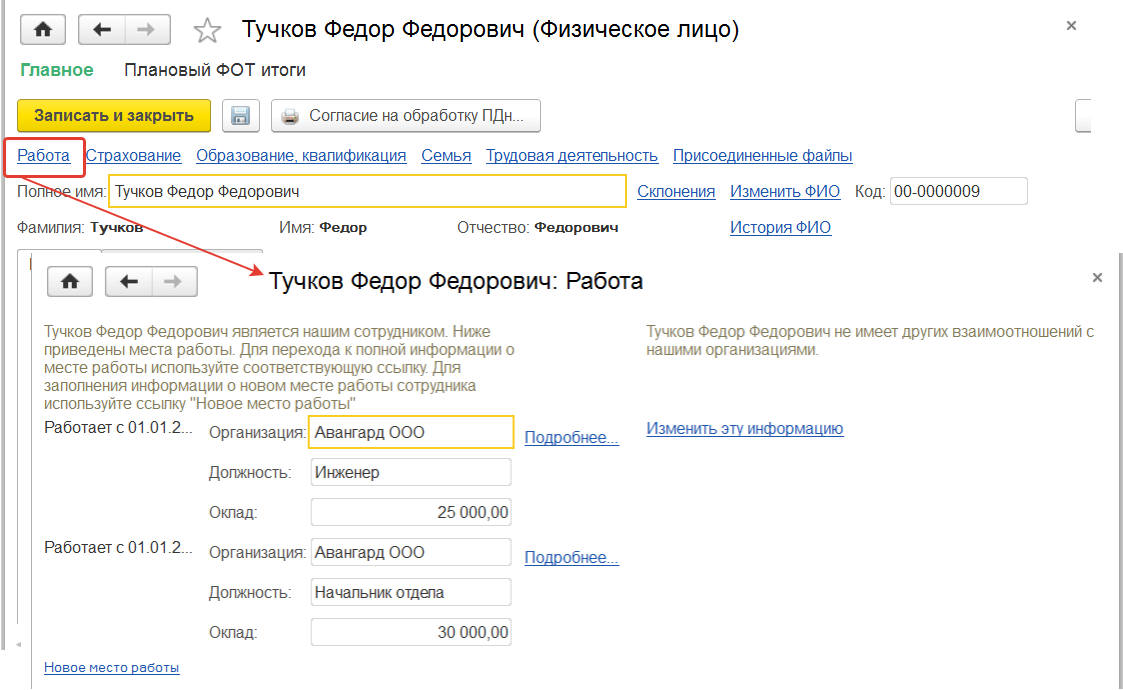Click the Новое место работы link
This screenshot has width=1123, height=690.
pos(111,667)
